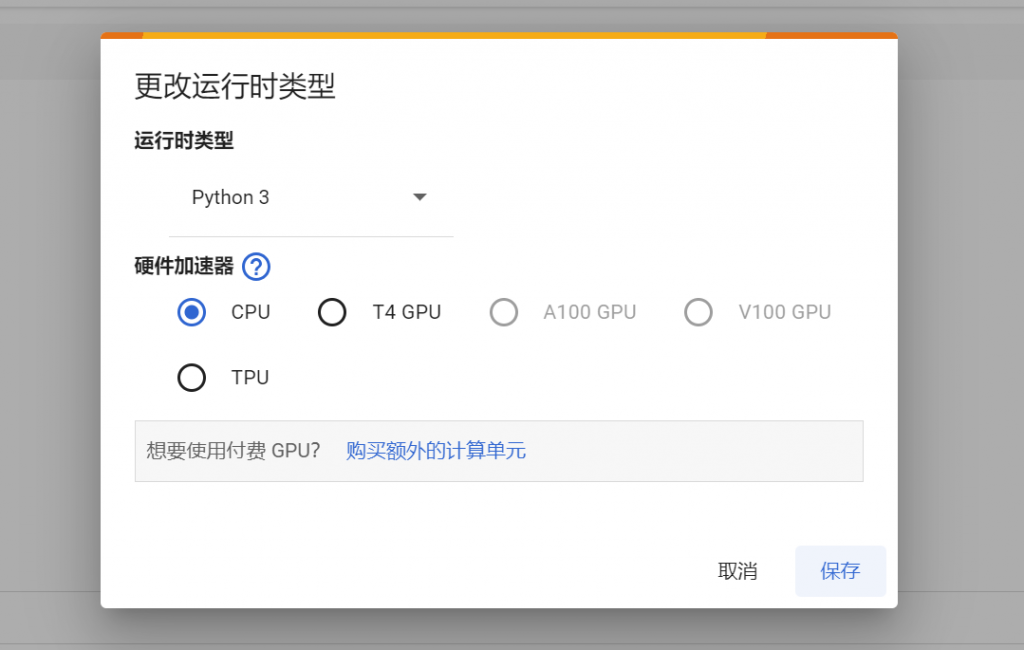
Task: Choose the T4 GPU radio button
Action: pyautogui.click(x=332, y=312)
